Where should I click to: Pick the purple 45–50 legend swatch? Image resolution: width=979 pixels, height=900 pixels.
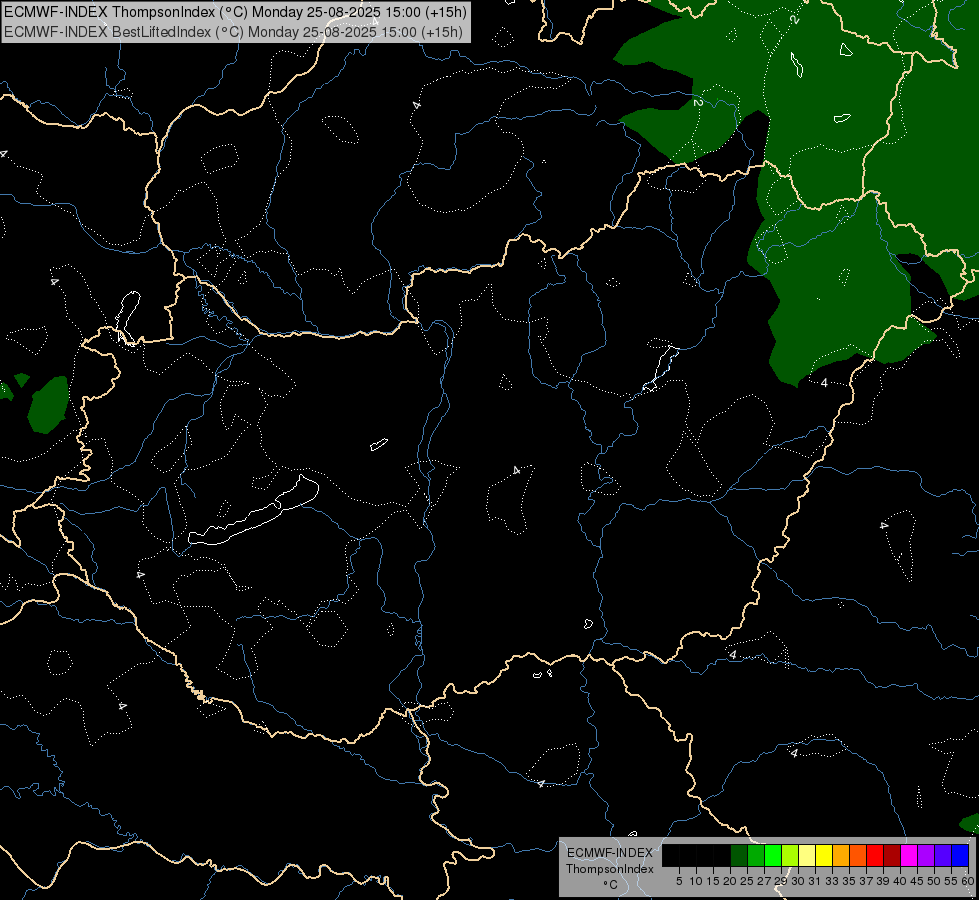(x=926, y=855)
